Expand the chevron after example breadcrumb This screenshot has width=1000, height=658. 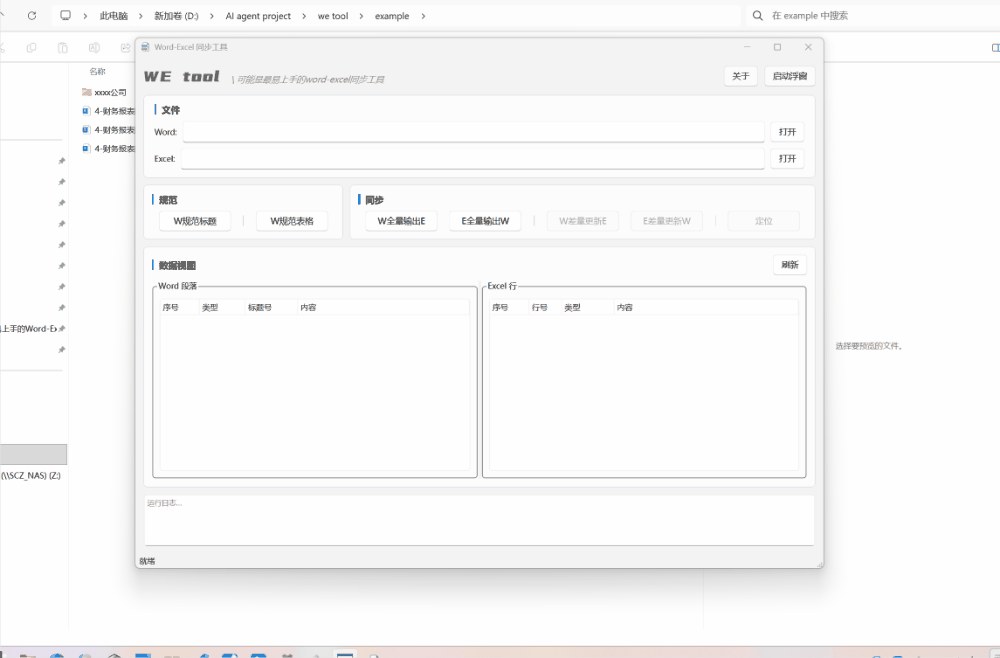(x=423, y=16)
